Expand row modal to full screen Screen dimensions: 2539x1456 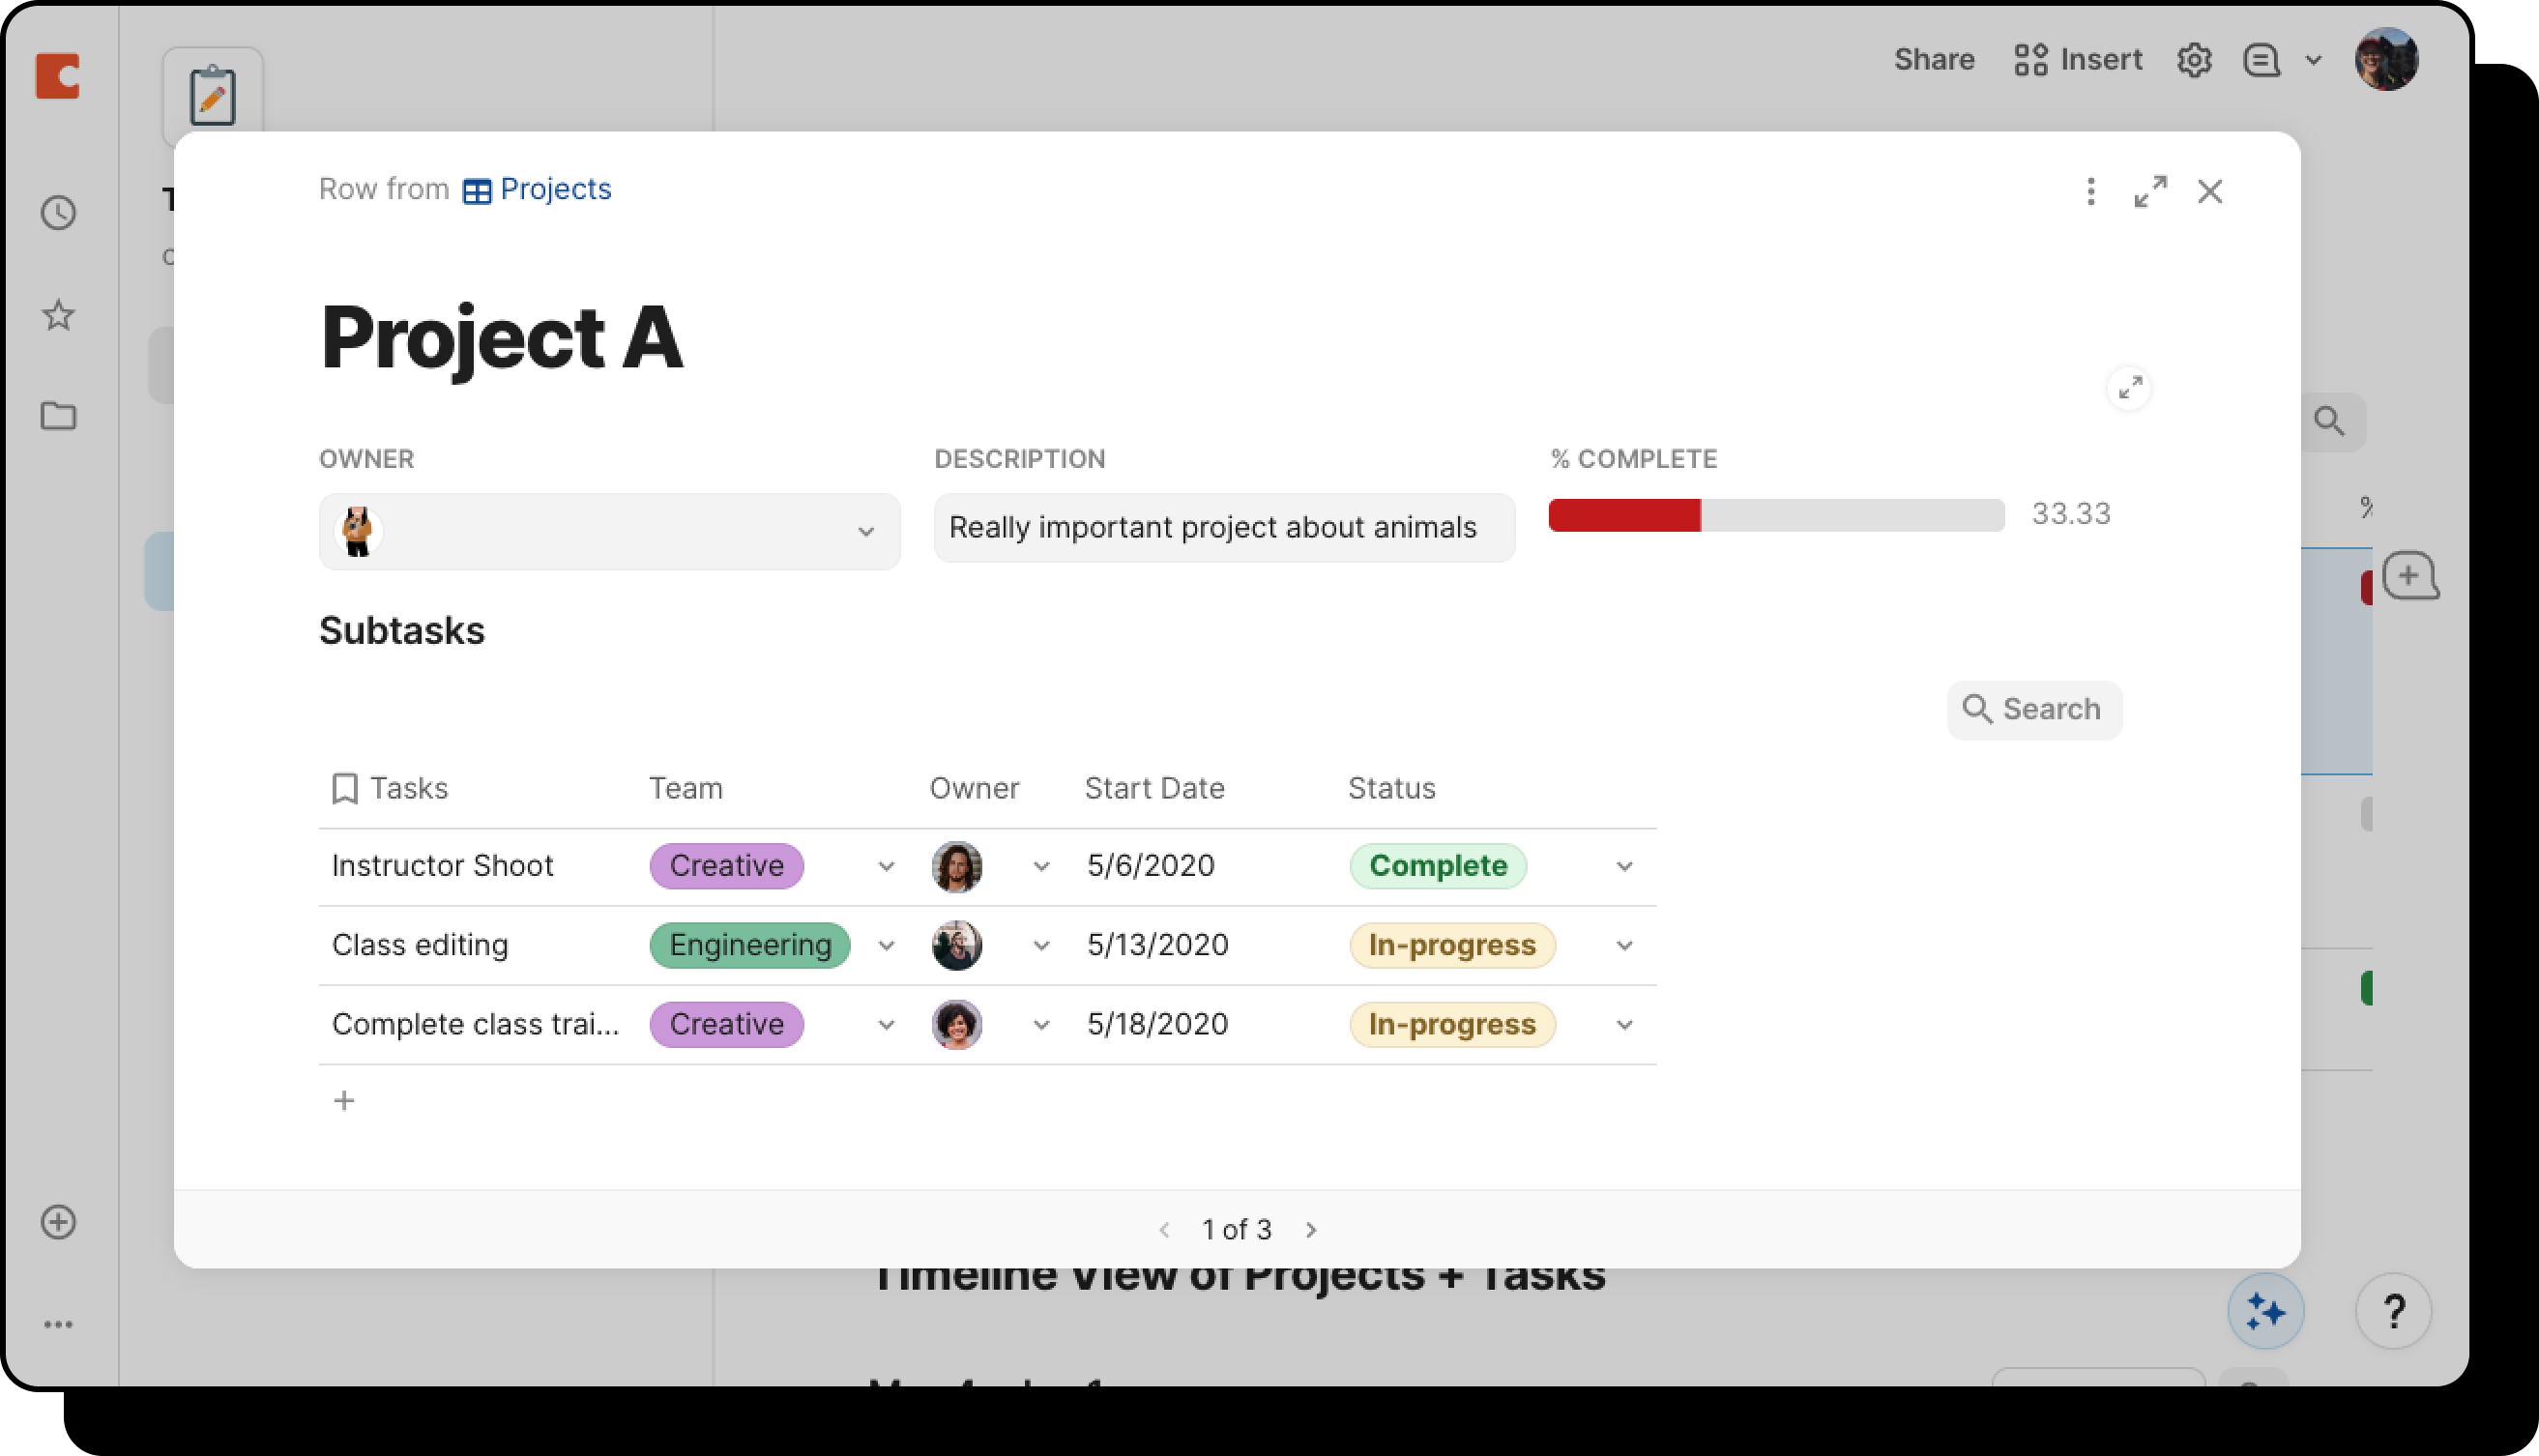coord(2150,191)
